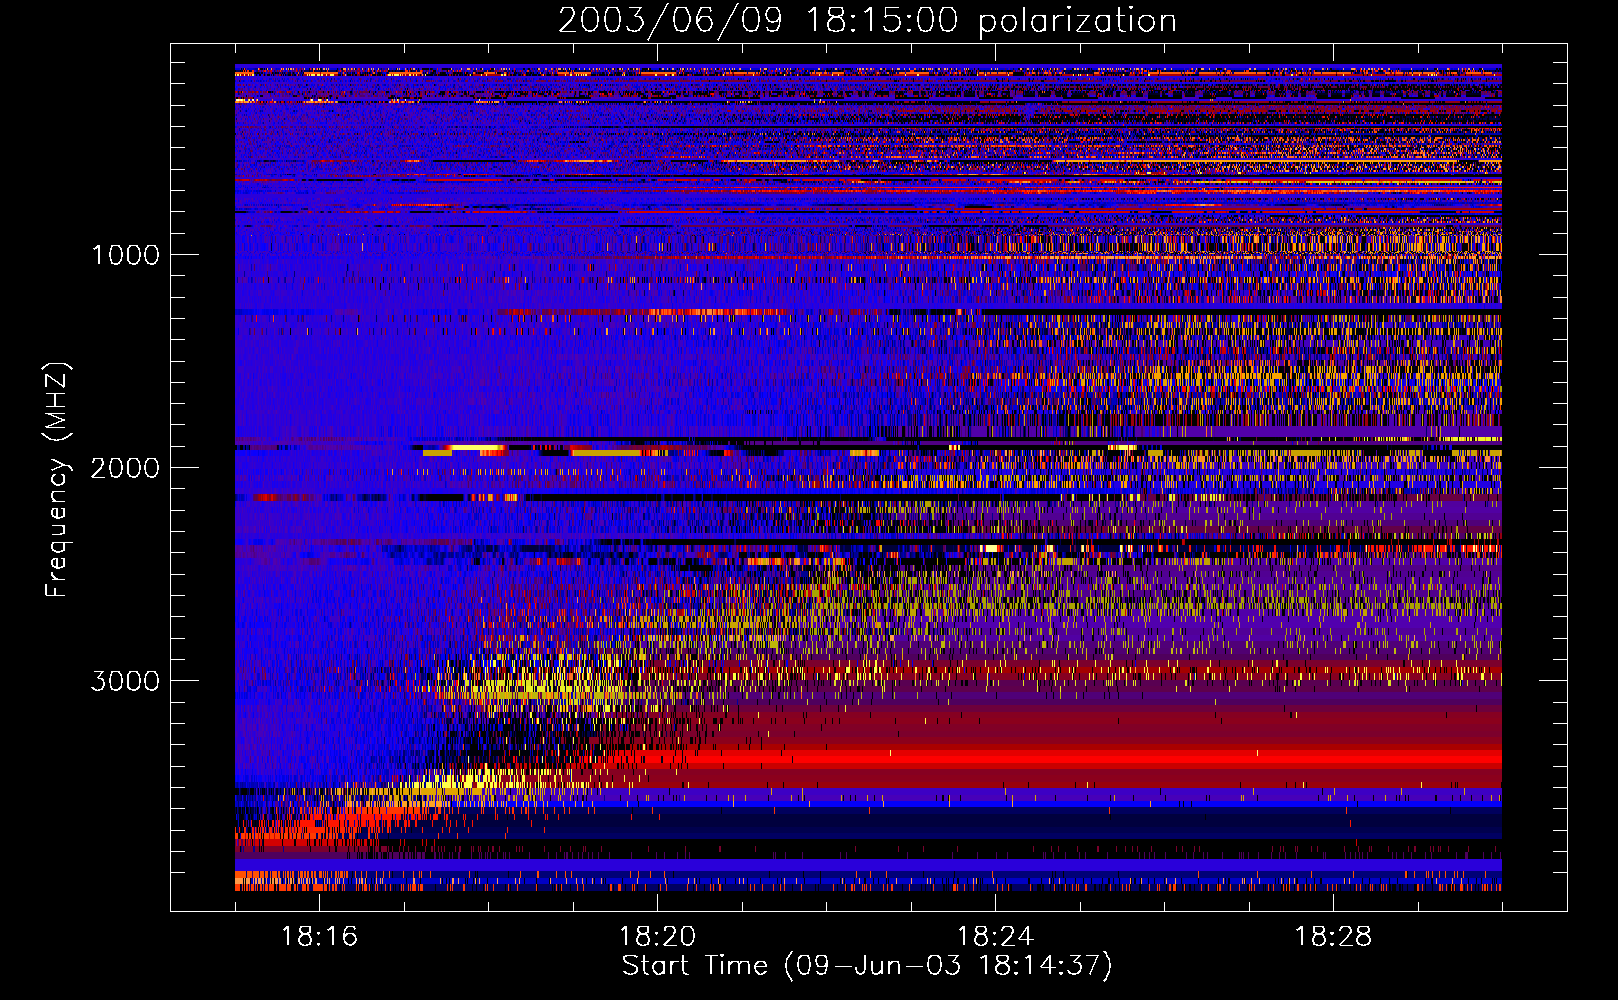Click the 'Frequency (MHZ)' axis label
The width and height of the screenshot is (1618, 1000).
(x=57, y=480)
